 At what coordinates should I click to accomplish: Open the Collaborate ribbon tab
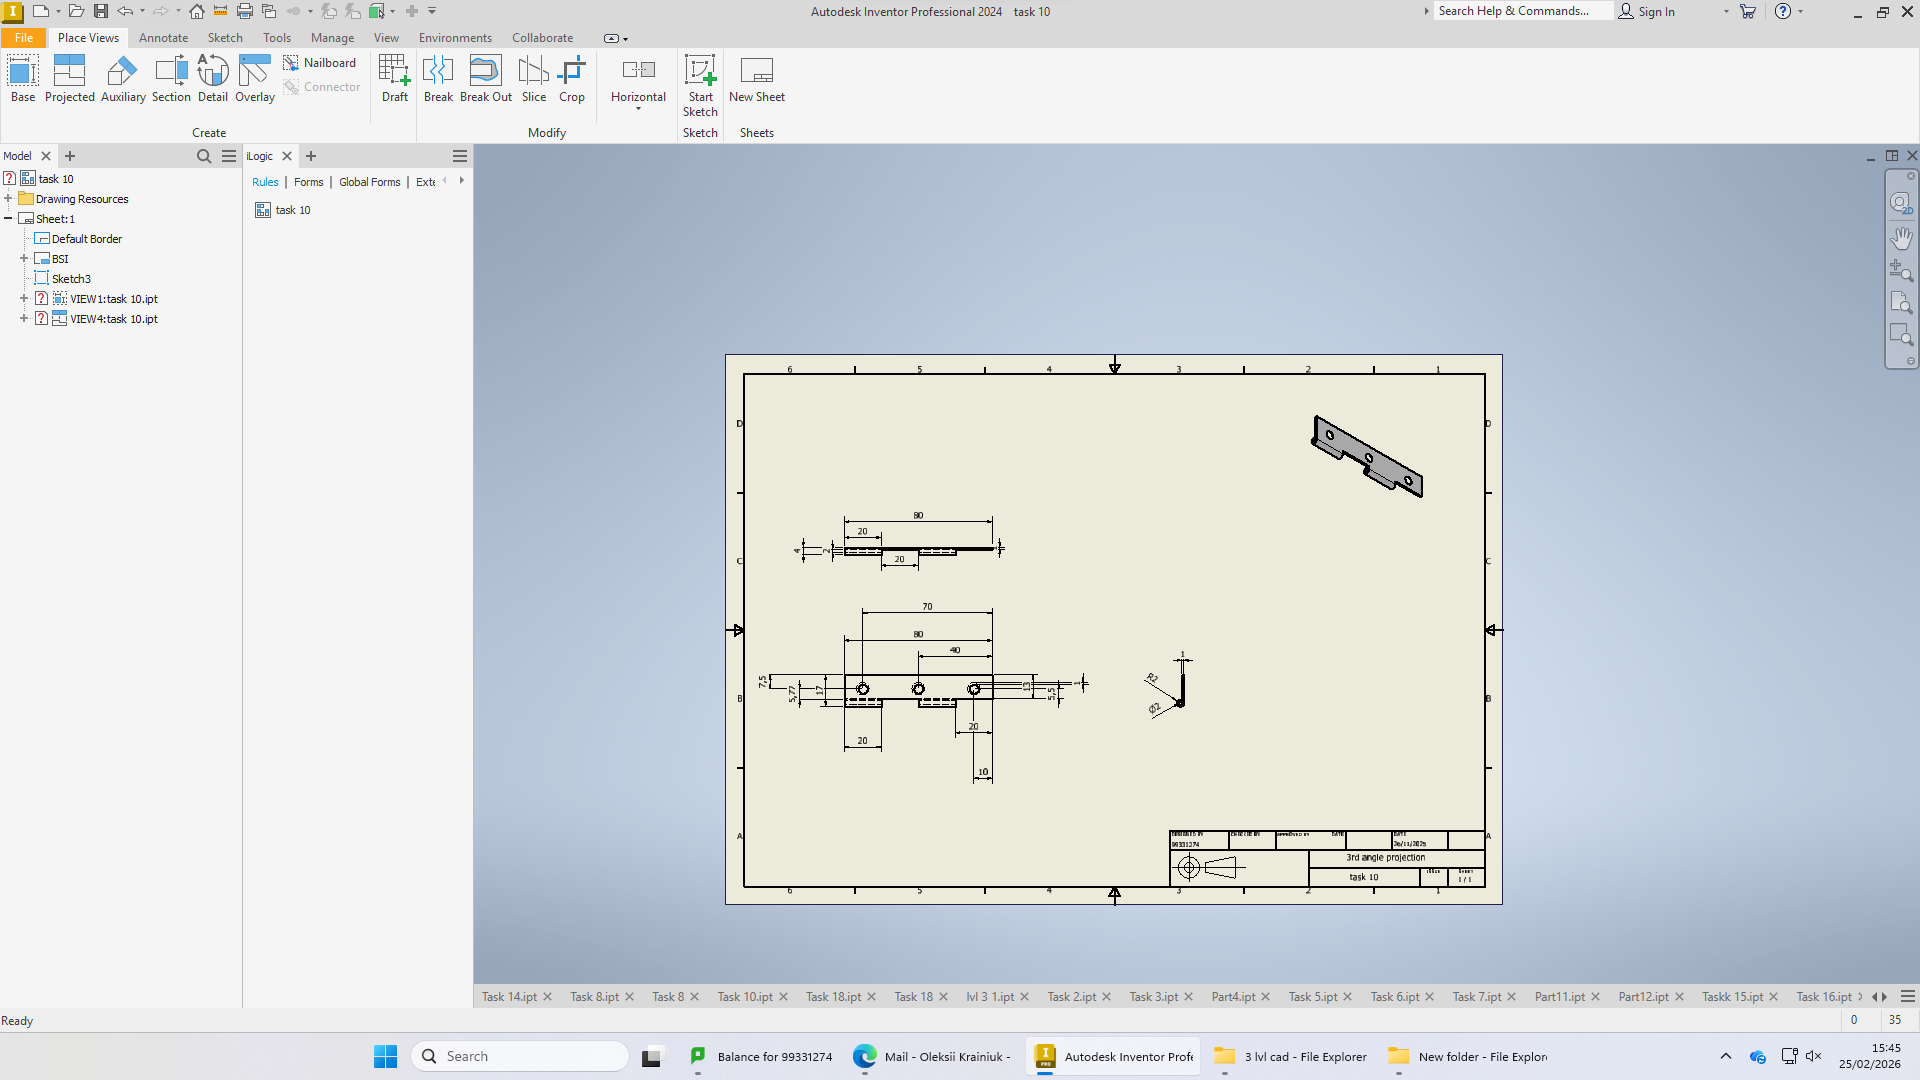pos(543,38)
